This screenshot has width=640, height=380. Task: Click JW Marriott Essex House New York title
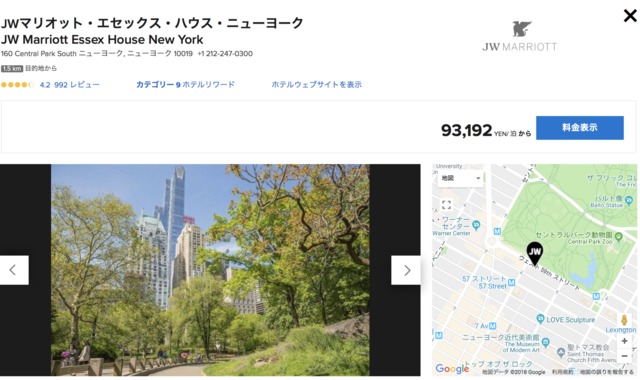tap(102, 40)
